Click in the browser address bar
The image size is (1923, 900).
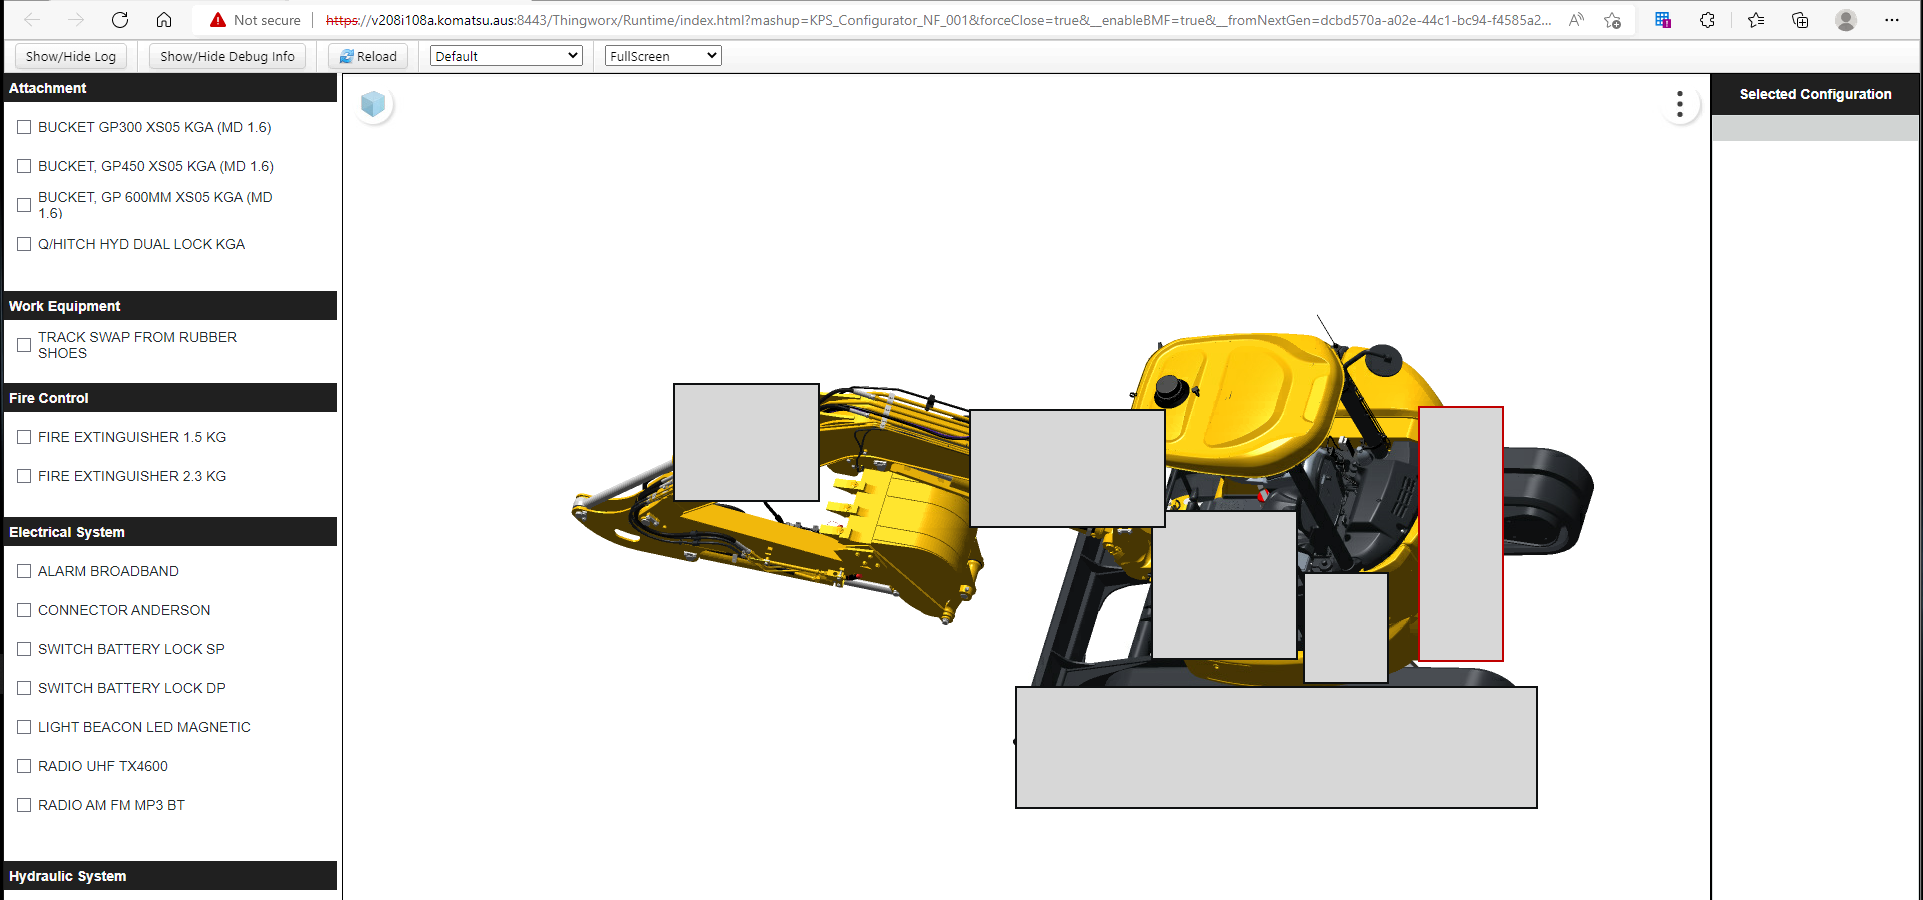point(900,19)
